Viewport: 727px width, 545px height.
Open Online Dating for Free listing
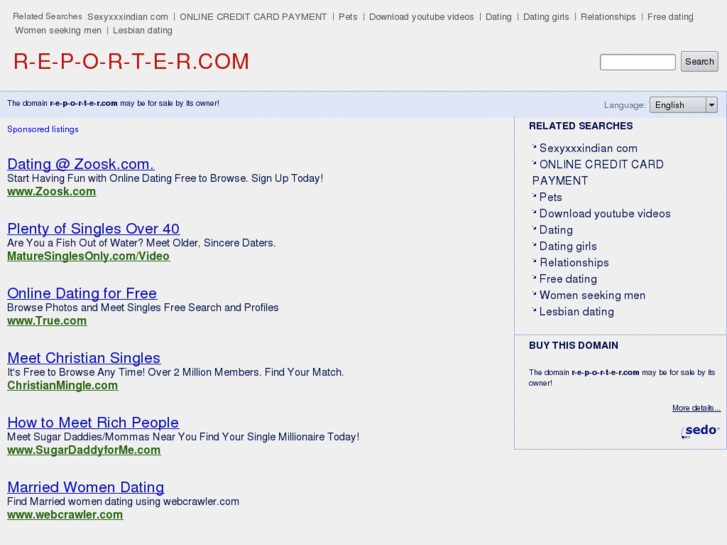(82, 293)
